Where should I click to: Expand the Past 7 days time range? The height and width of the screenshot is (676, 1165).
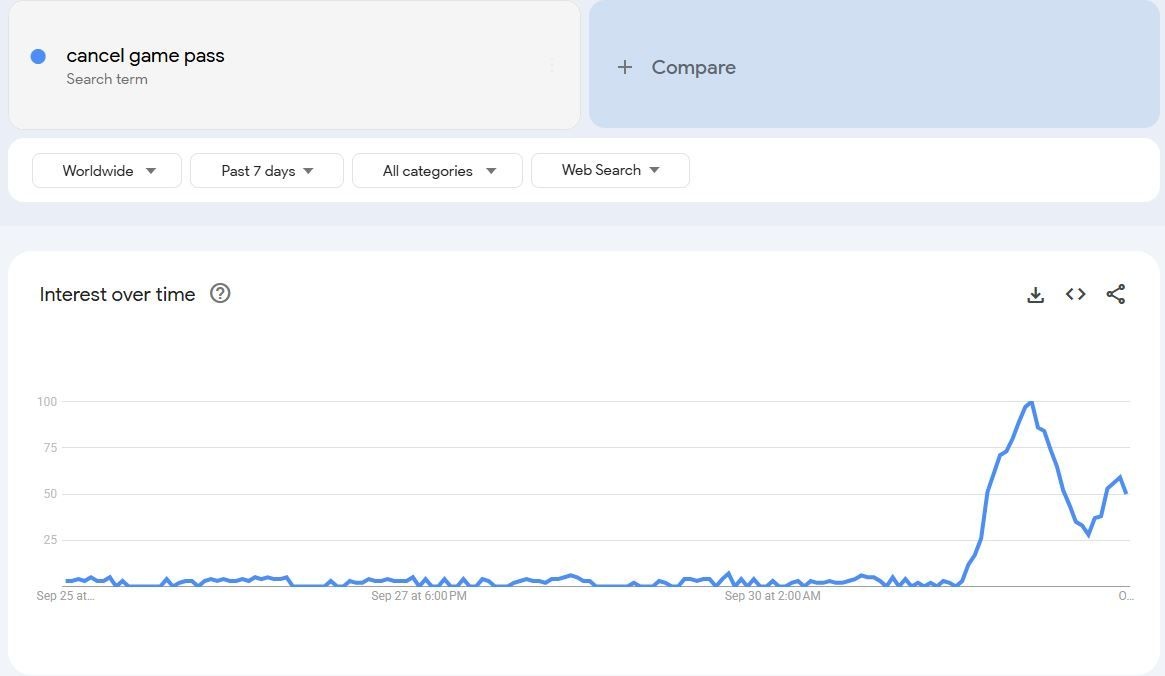[x=267, y=170]
